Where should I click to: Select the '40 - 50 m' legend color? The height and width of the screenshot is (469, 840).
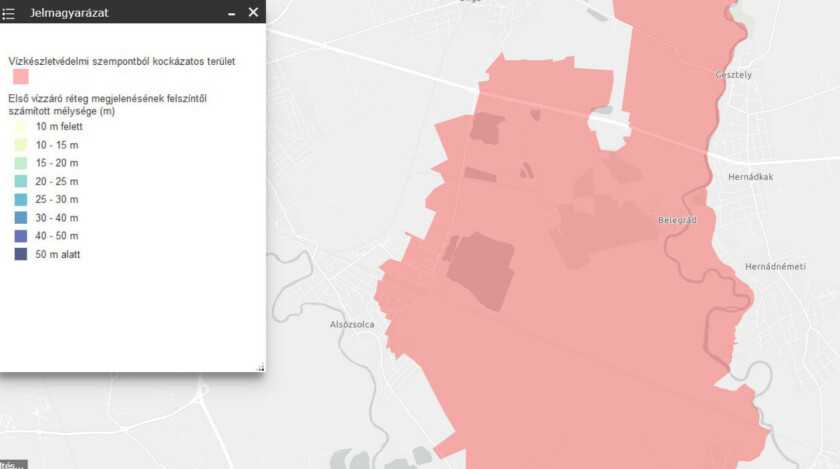click(x=20, y=236)
